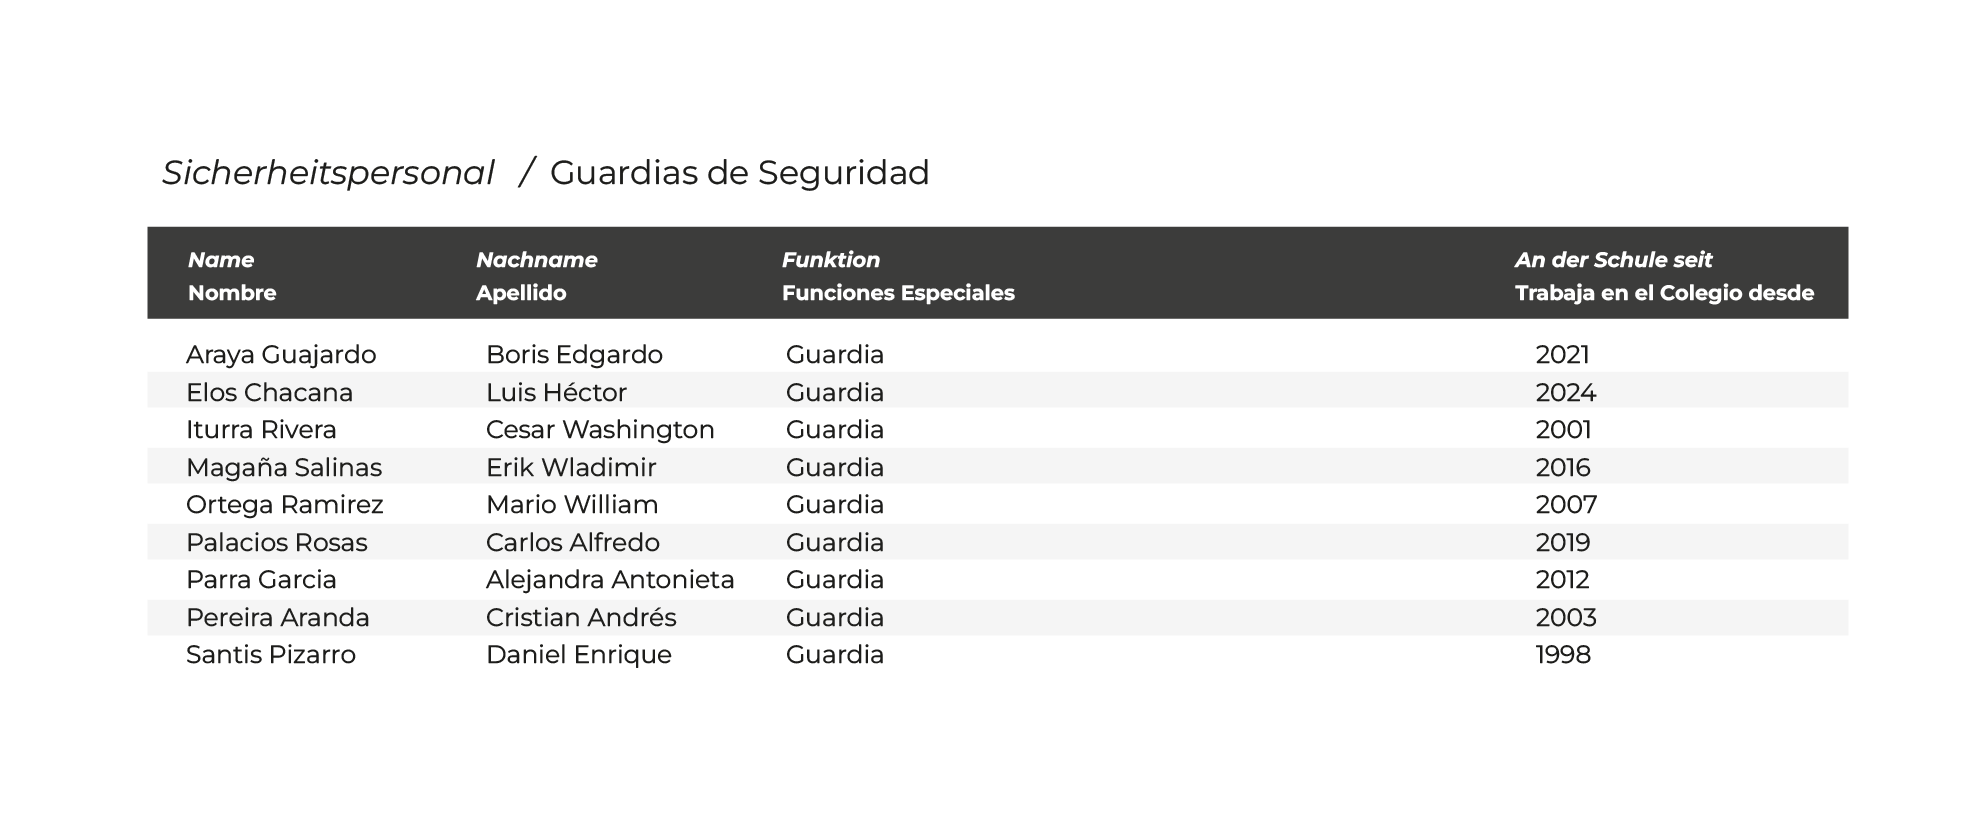Select the Nombre column header
The height and width of the screenshot is (813, 1962).
232,293
